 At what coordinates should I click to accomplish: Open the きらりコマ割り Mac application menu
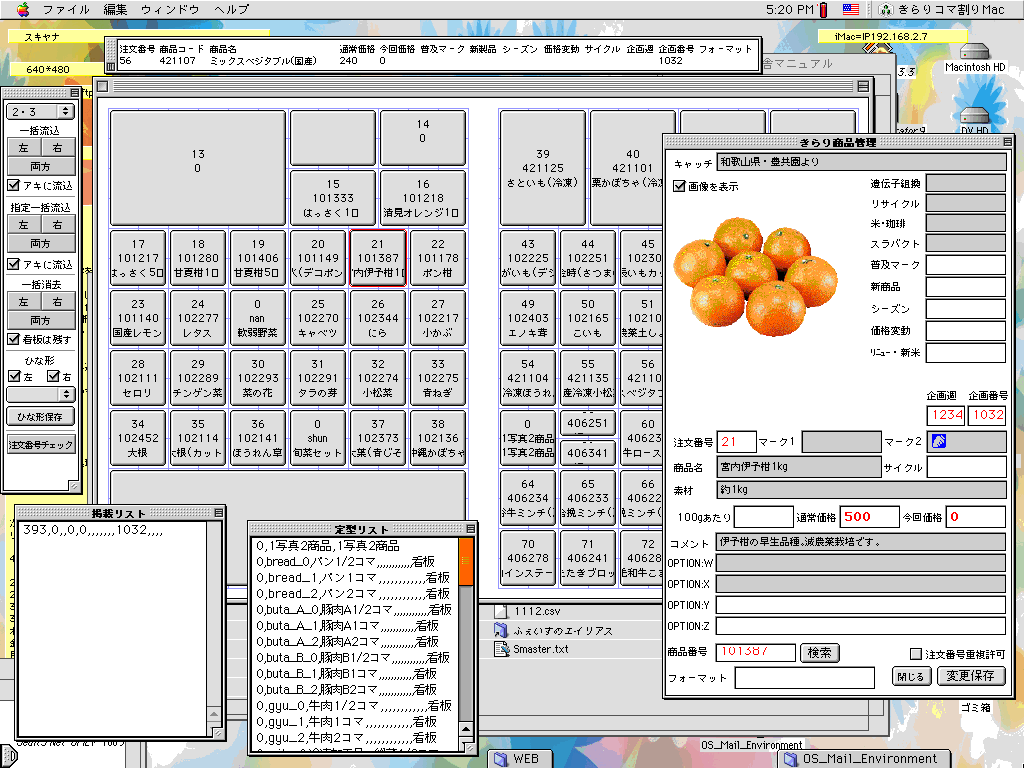(x=941, y=9)
